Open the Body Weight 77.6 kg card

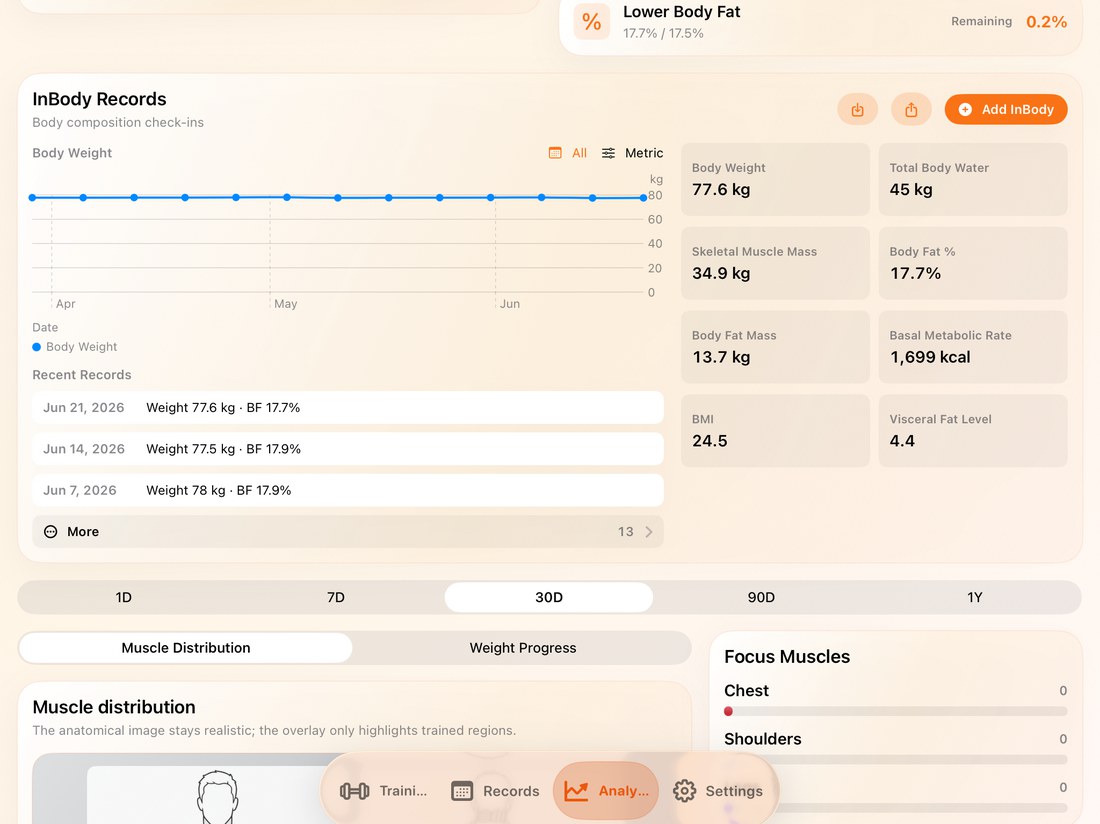775,180
